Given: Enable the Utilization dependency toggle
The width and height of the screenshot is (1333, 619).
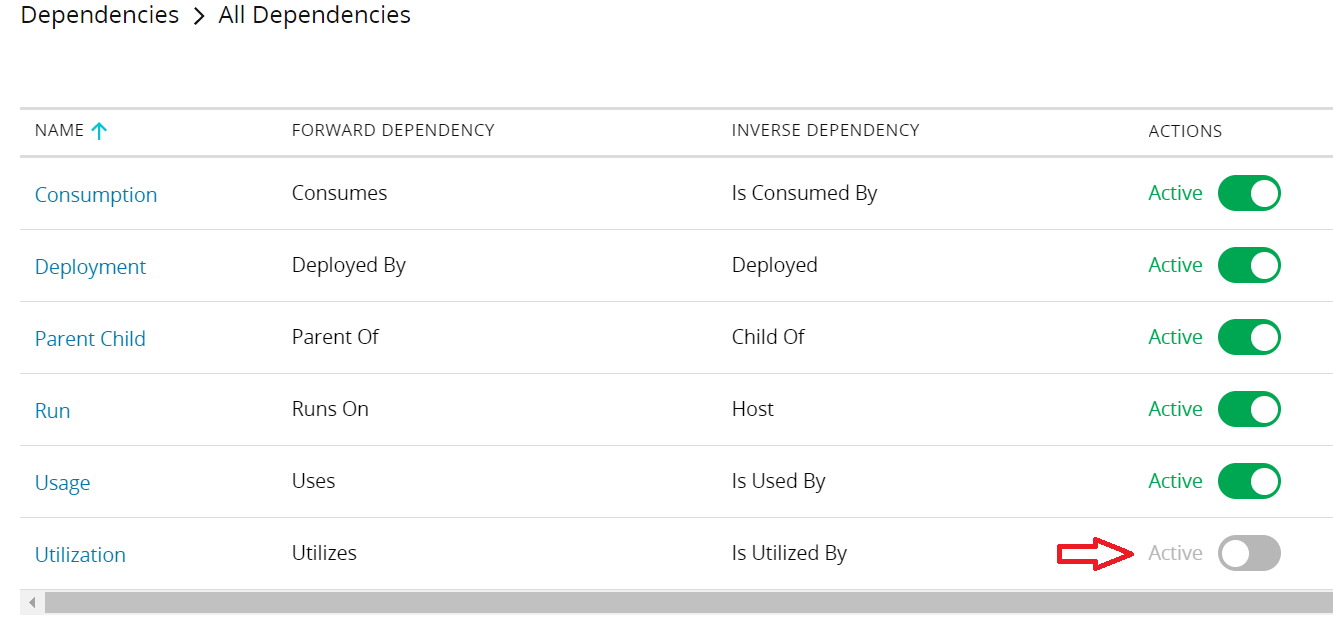Looking at the screenshot, I should tap(1249, 554).
